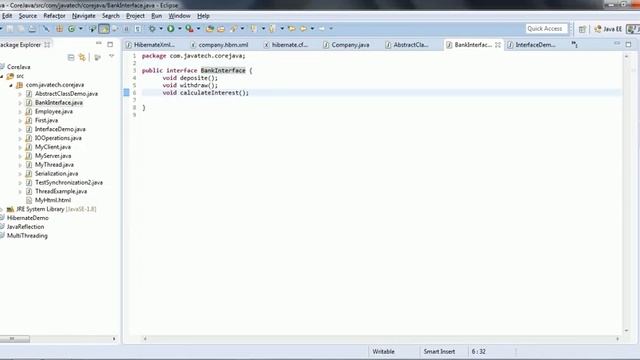Close the Package Explorer view tab
Viewport: 640px width, 360px height.
[47, 44]
